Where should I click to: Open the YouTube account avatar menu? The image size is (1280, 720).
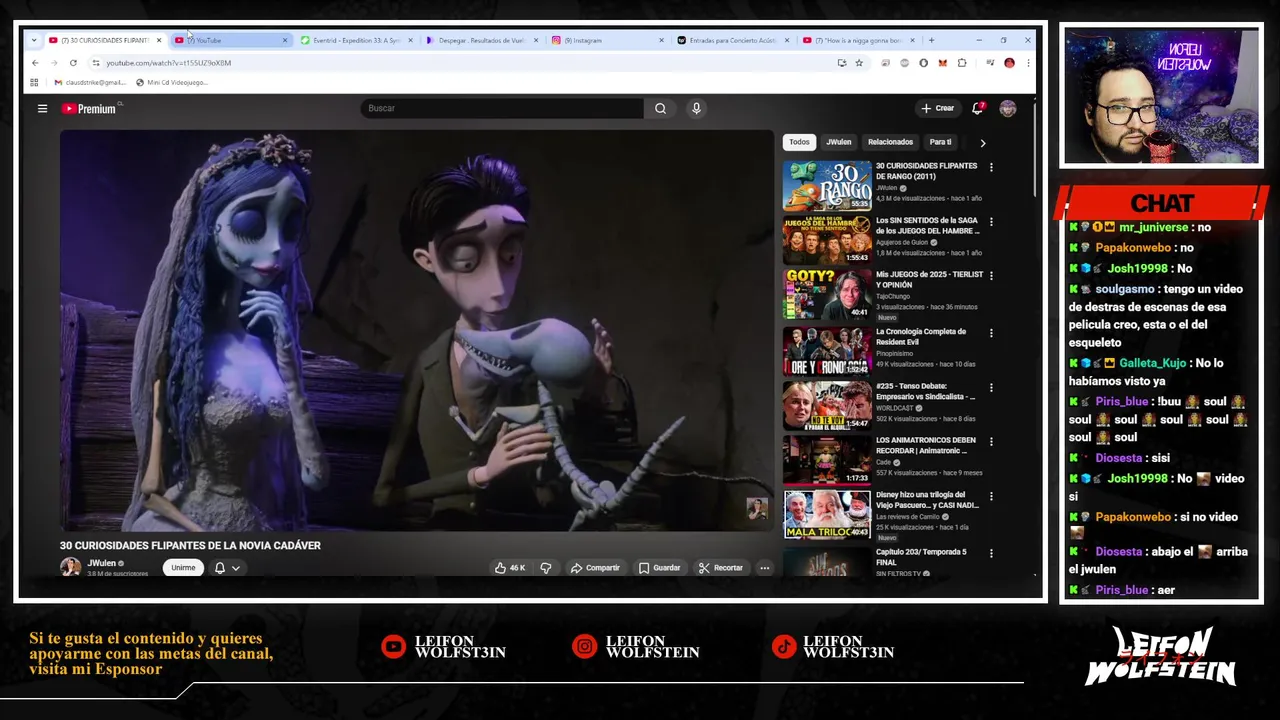click(x=1008, y=108)
